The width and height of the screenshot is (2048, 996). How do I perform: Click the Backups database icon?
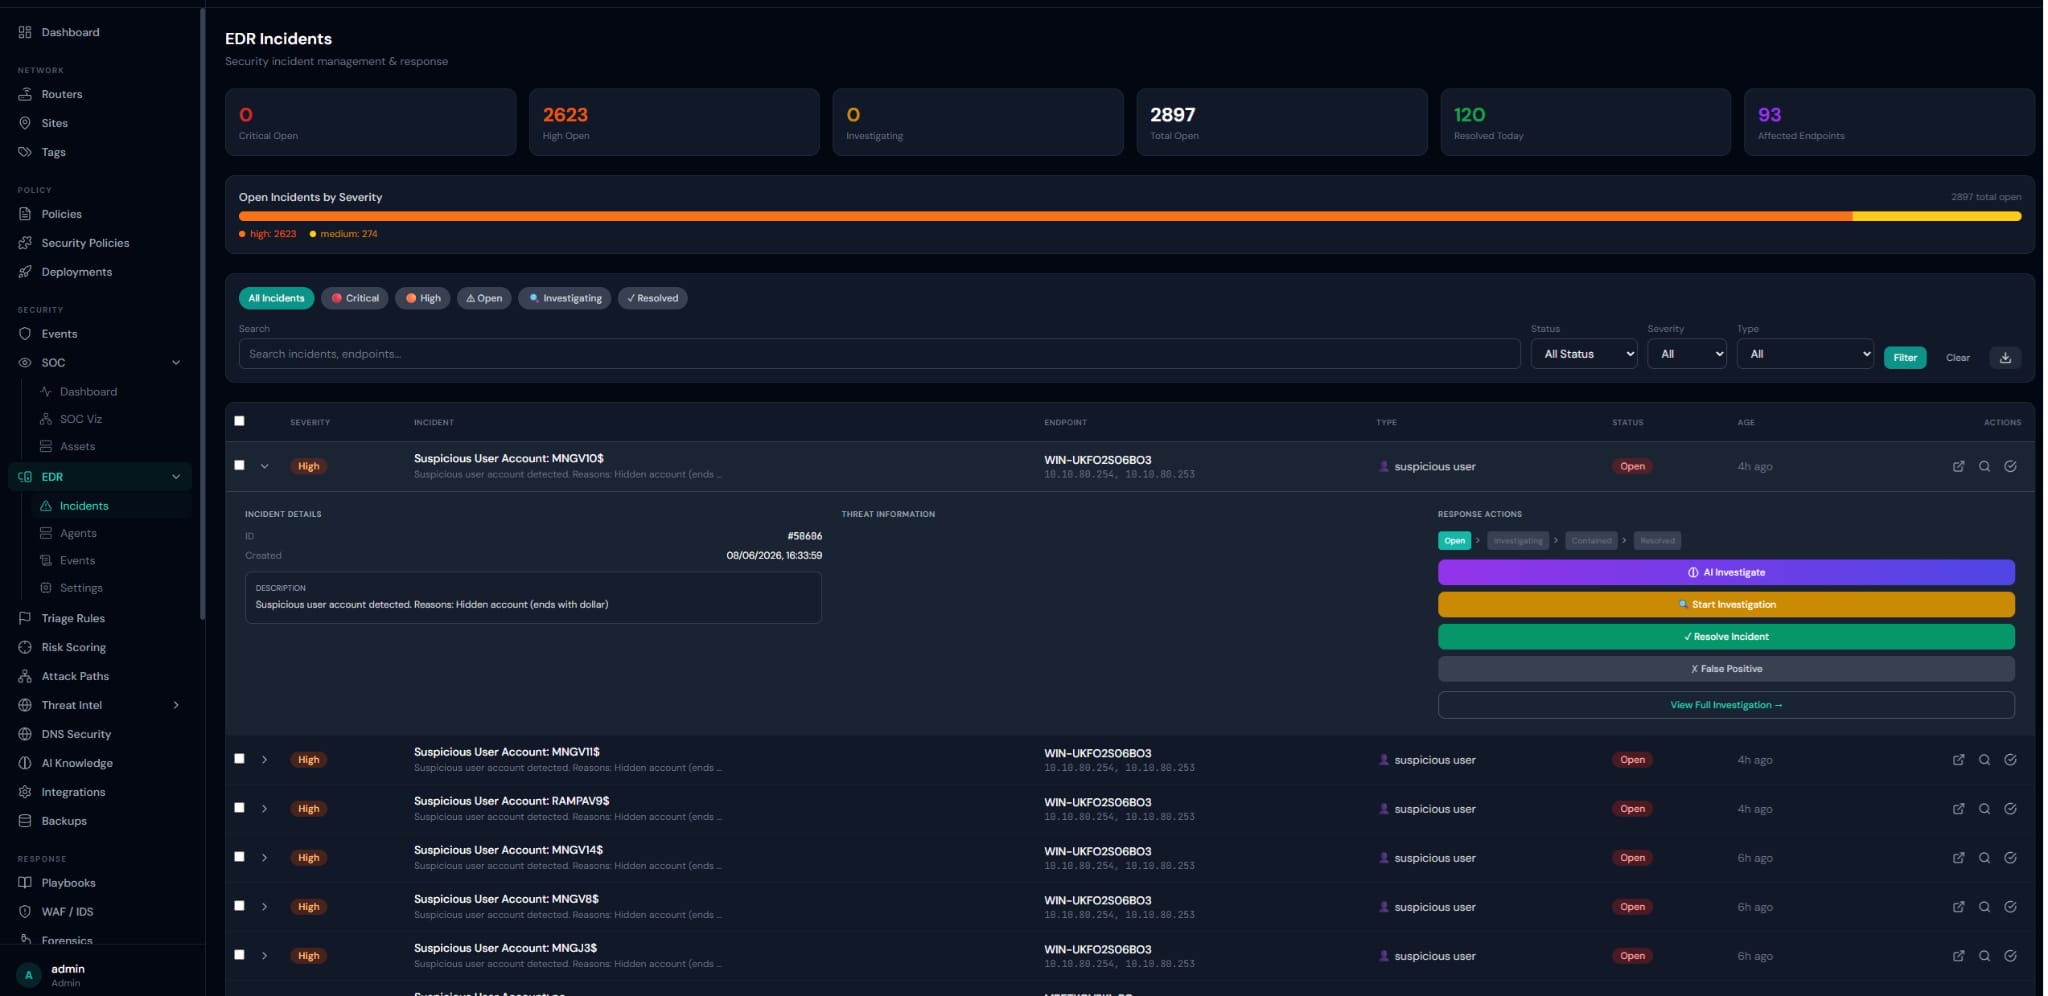point(25,821)
